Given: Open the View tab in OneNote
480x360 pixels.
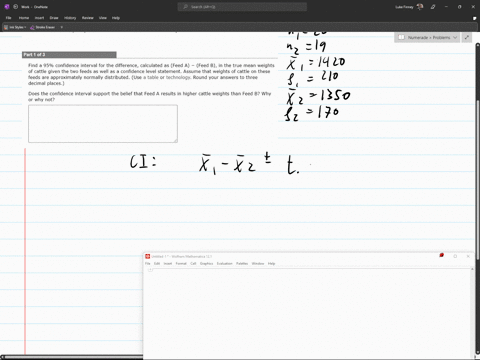Looking at the screenshot, I should 103,18.
